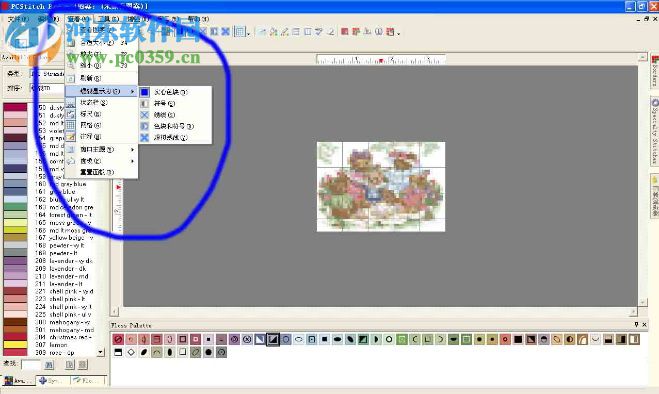Select the black horizontal ellipse palette symbol
The image size is (659, 394).
tap(337, 339)
